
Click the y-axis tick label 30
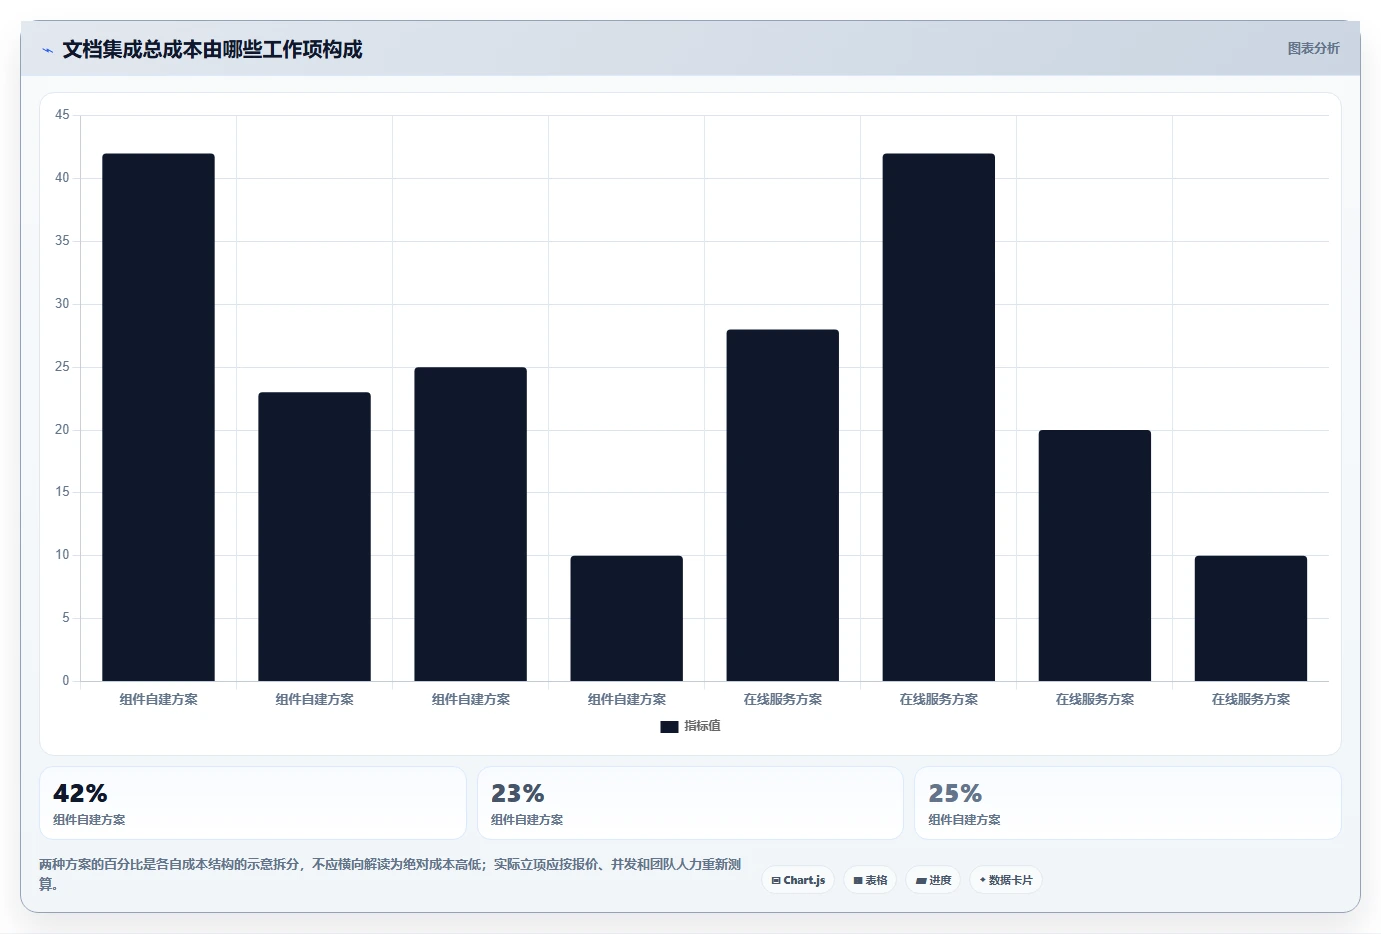point(62,304)
